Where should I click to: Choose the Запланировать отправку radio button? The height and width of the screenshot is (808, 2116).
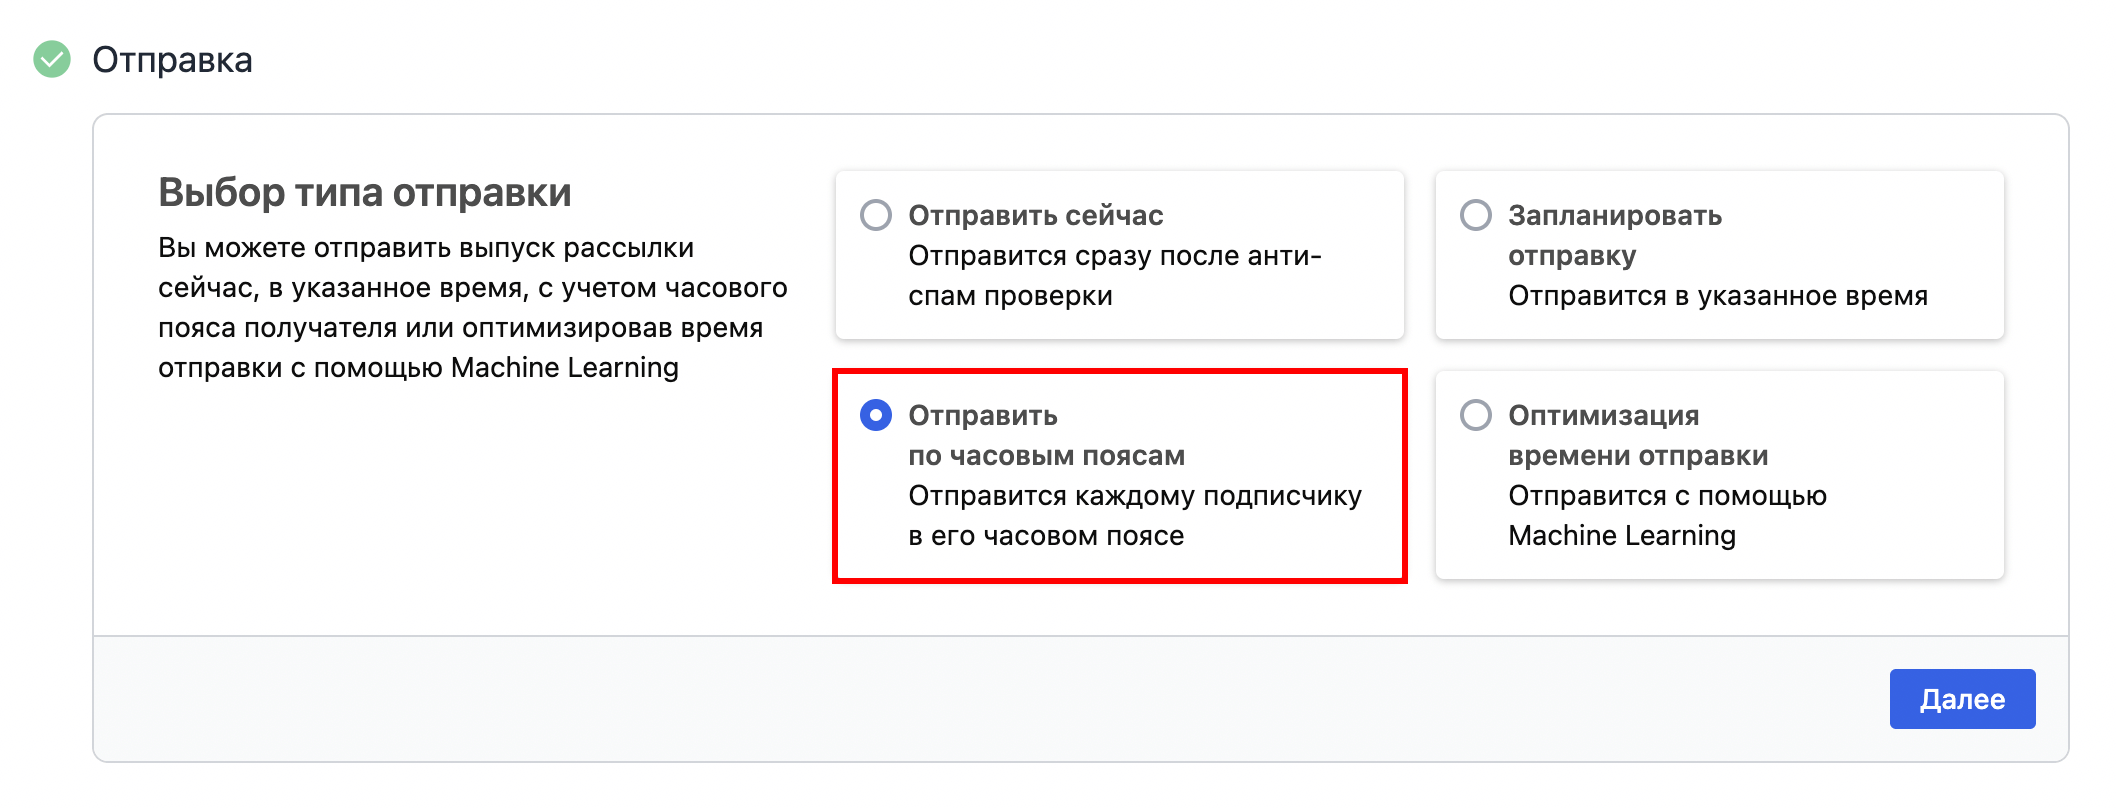click(1476, 215)
